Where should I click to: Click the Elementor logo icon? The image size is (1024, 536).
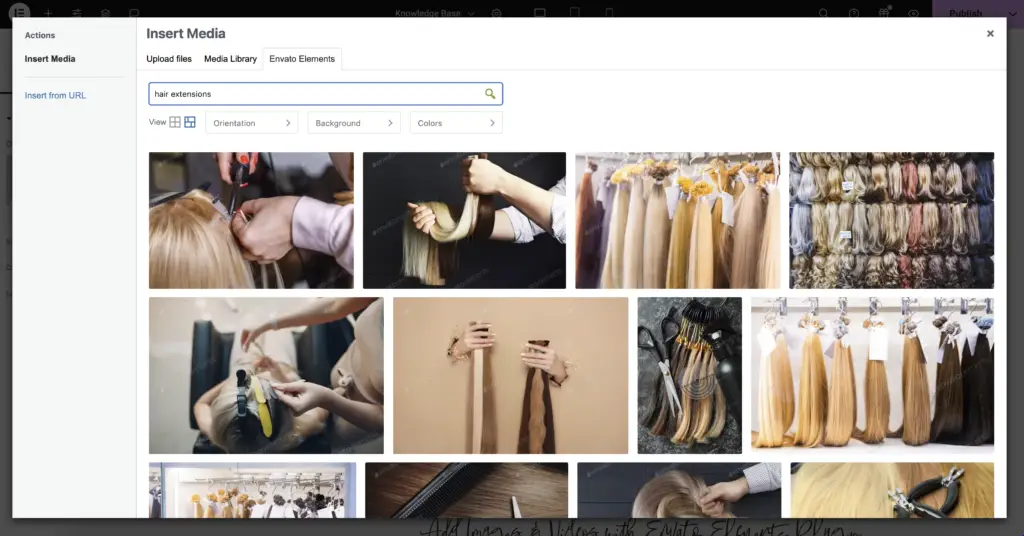[x=19, y=13]
